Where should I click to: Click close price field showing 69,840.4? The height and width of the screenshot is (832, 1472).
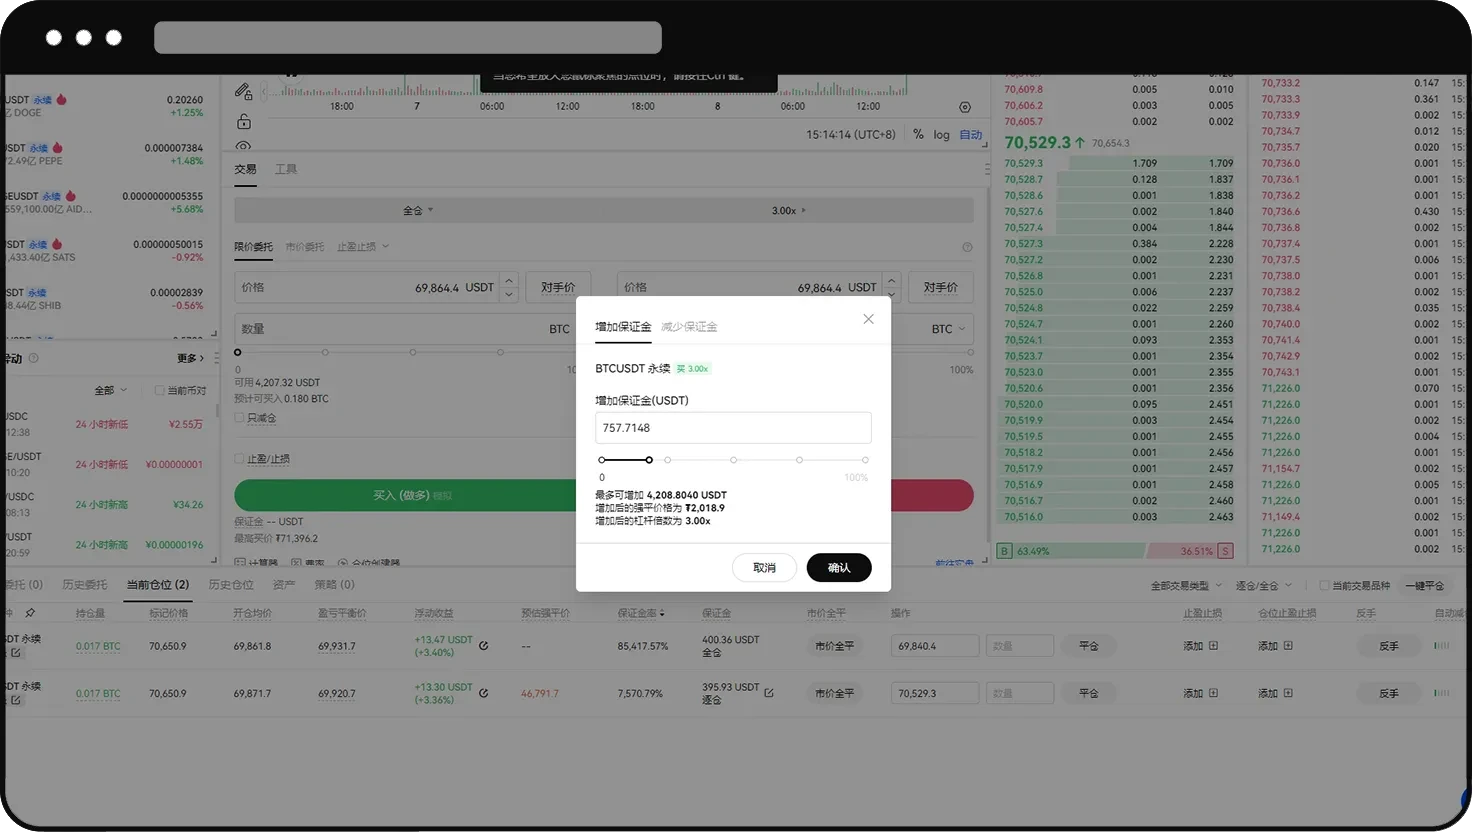click(935, 646)
